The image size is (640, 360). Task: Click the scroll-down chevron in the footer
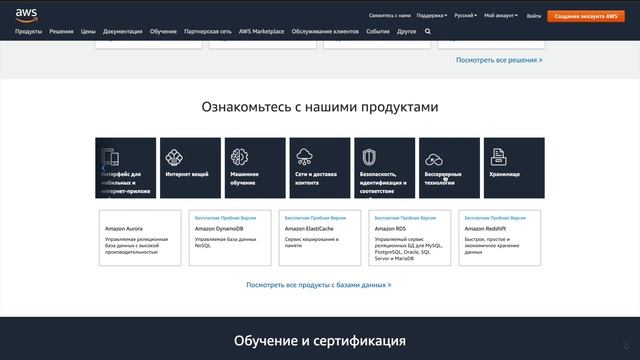[x=627, y=344]
